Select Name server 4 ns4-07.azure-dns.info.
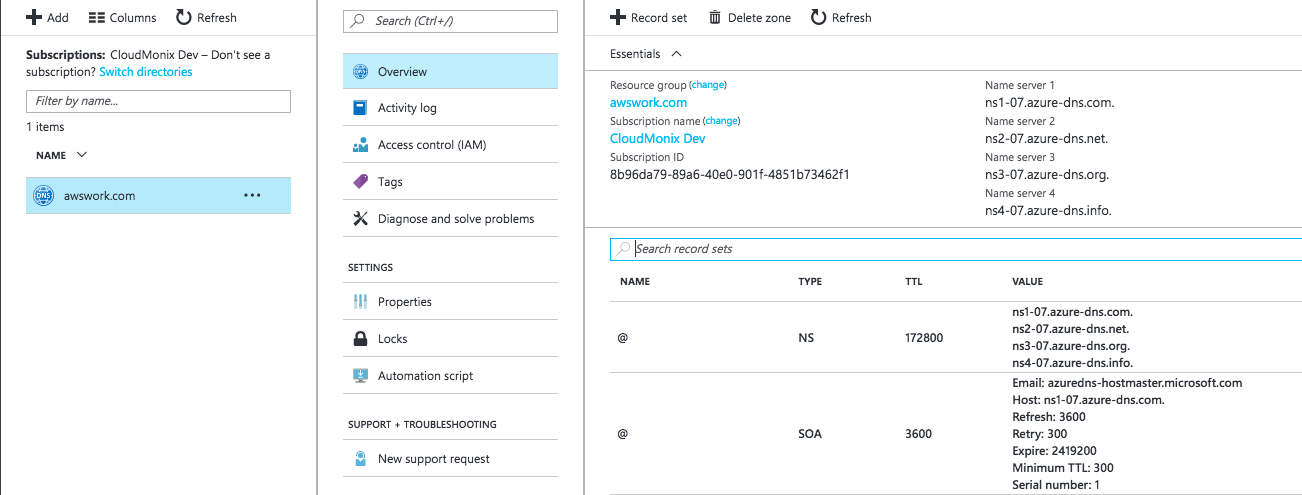Image resolution: width=1302 pixels, height=495 pixels. [x=1048, y=211]
